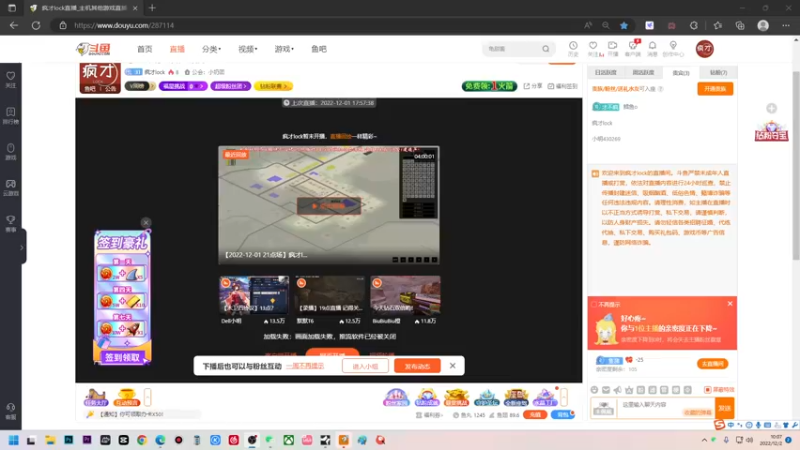800x450 pixels.
Task: Click the Douyu logo in the header
Action: coord(93,49)
